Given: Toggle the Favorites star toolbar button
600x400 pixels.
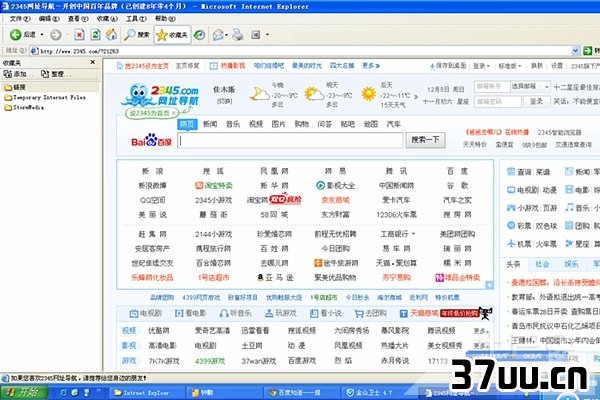Looking at the screenshot, I should [172, 35].
